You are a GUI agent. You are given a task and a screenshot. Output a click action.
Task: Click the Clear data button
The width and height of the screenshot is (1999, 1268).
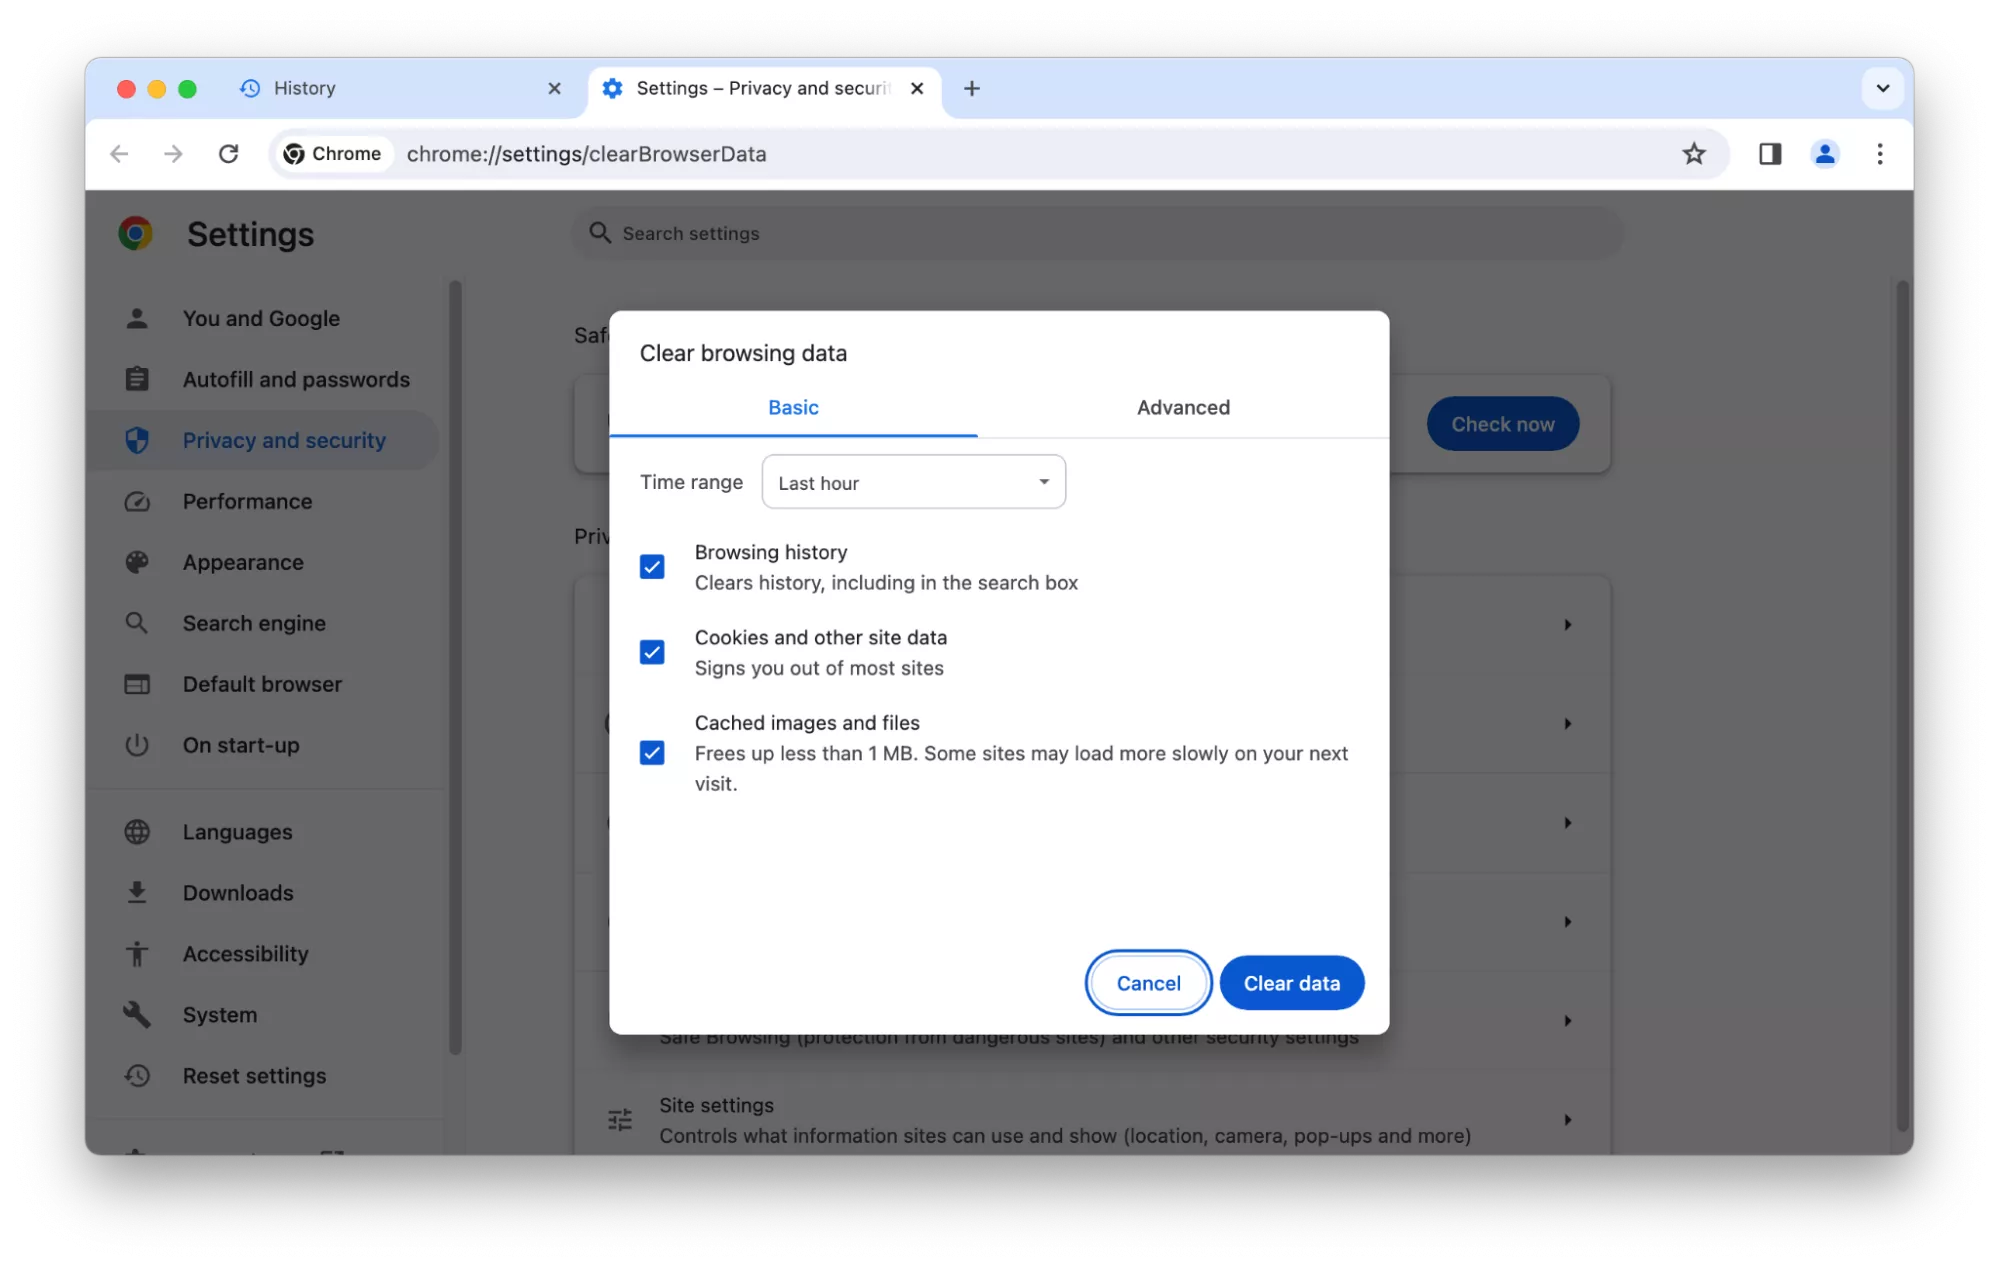pos(1292,983)
